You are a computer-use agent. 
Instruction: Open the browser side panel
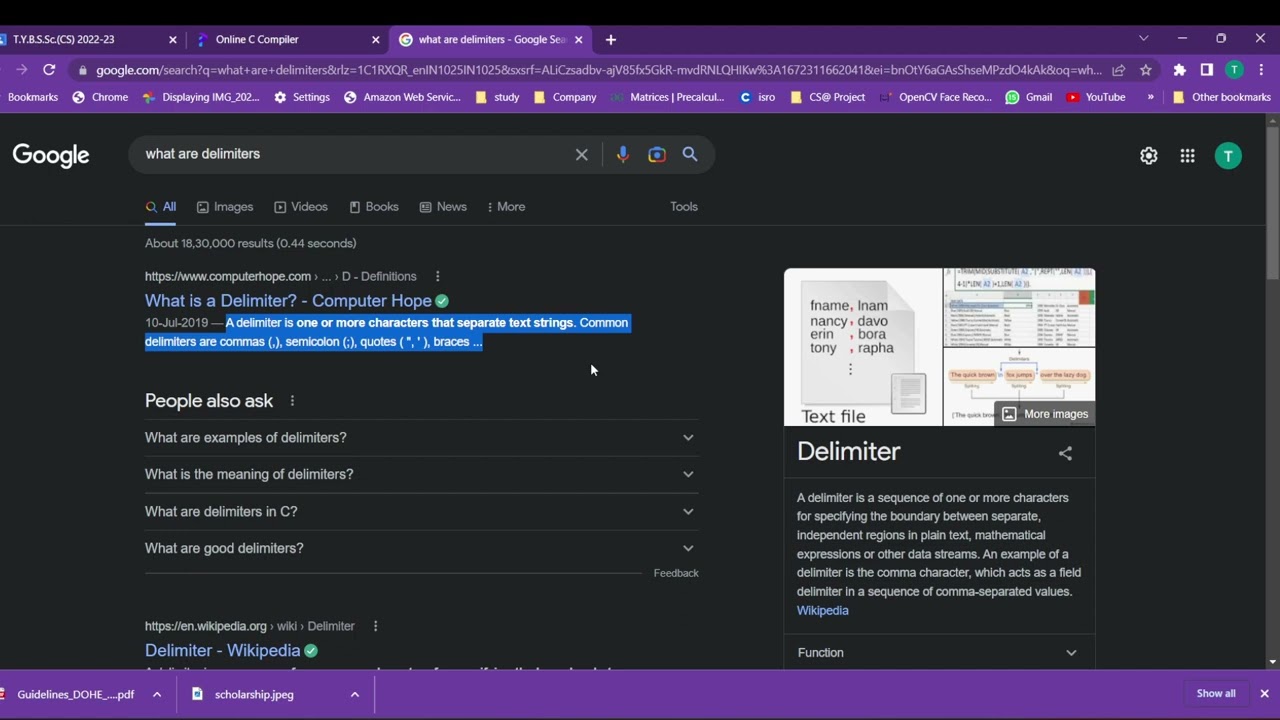click(1207, 70)
